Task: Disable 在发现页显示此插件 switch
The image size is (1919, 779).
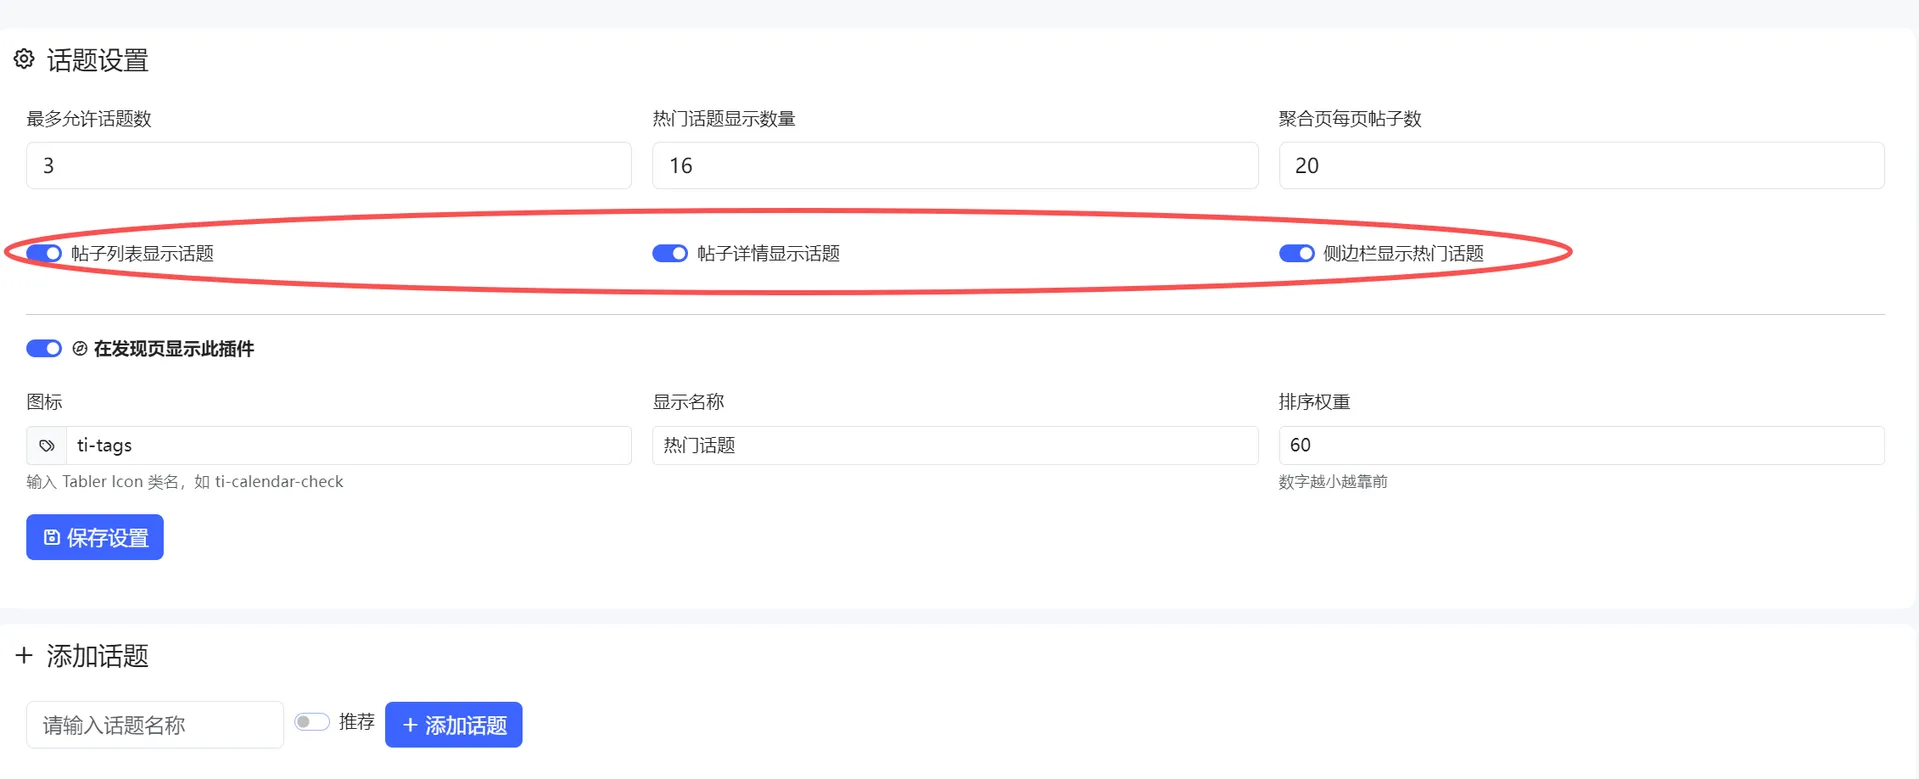Action: [x=44, y=348]
